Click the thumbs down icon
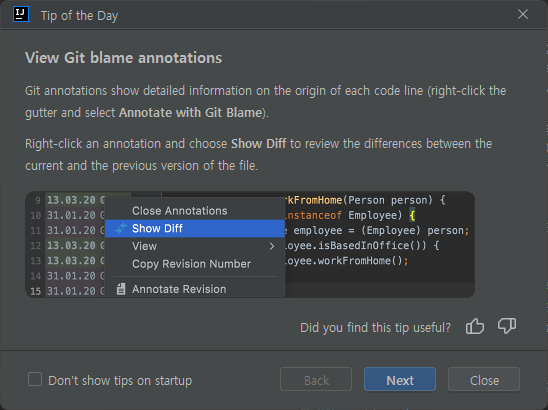This screenshot has height=410, width=548. tap(507, 326)
